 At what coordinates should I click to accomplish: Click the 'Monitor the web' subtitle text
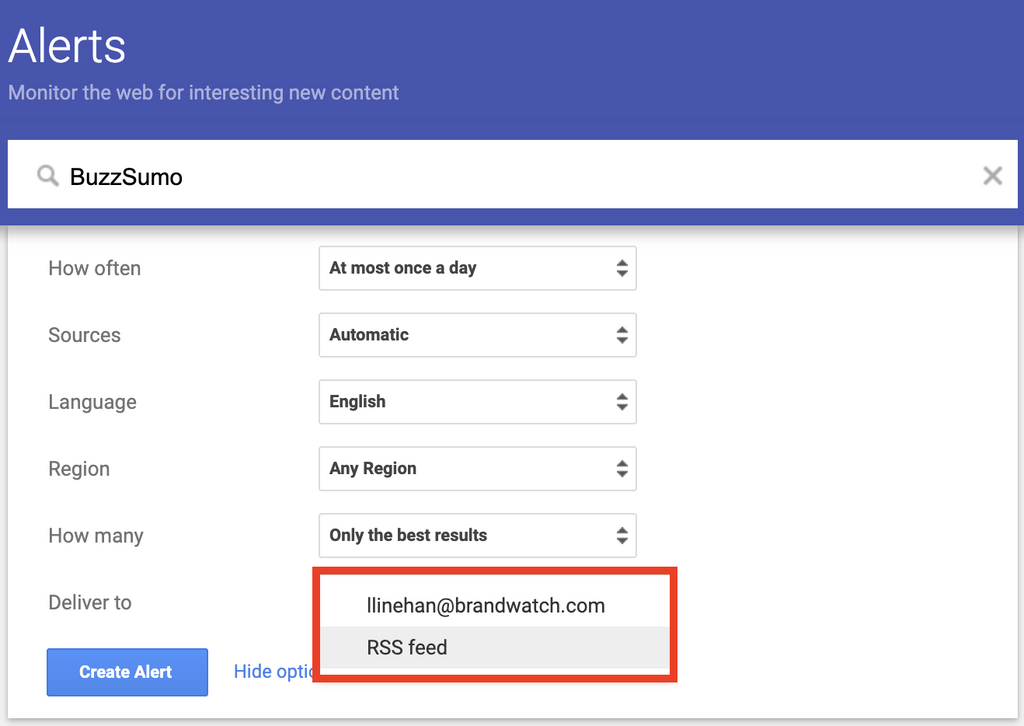coord(204,93)
